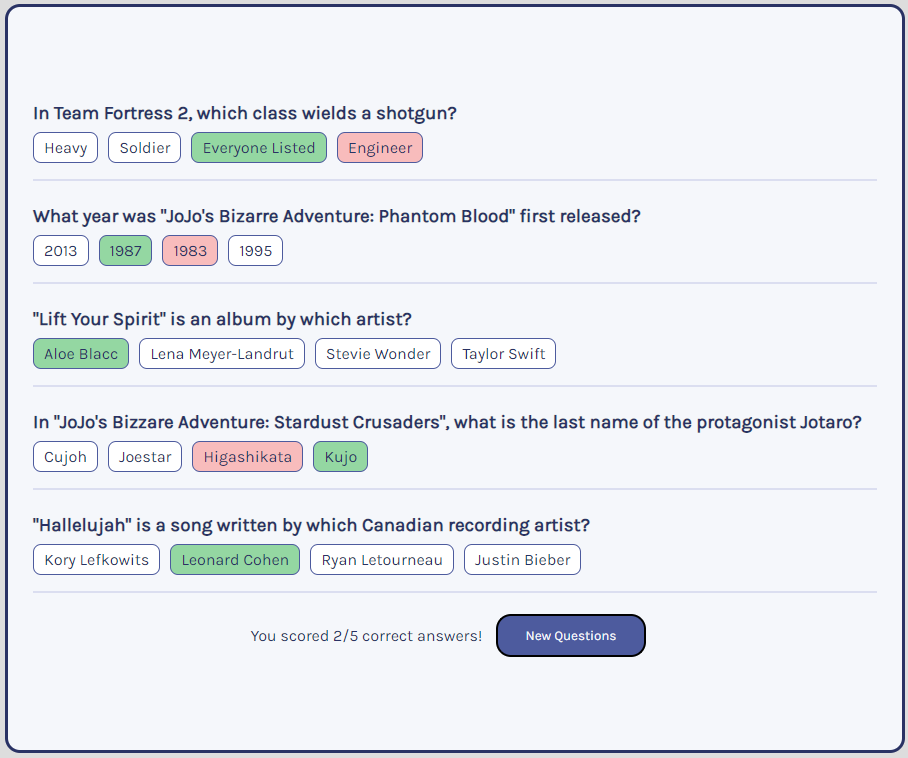Select the 1987 answer

(x=126, y=251)
